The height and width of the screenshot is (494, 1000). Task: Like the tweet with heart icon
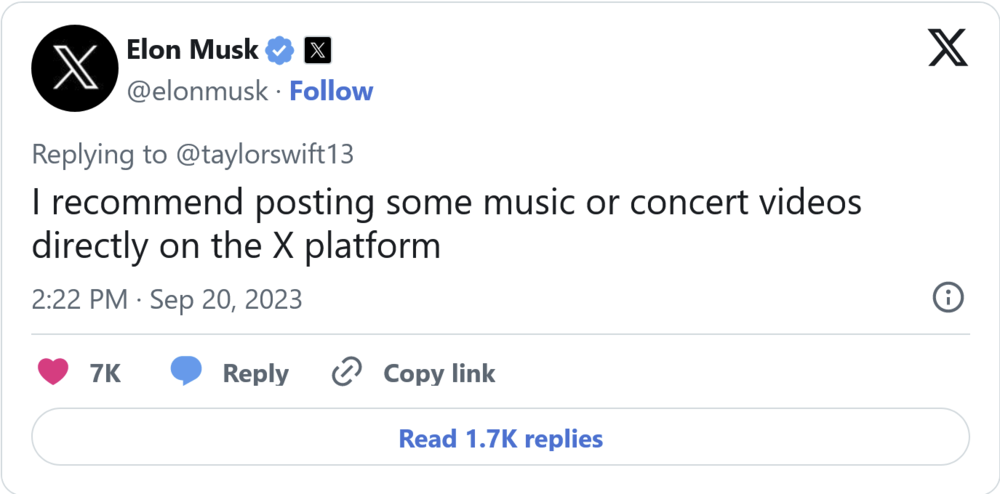click(x=53, y=372)
